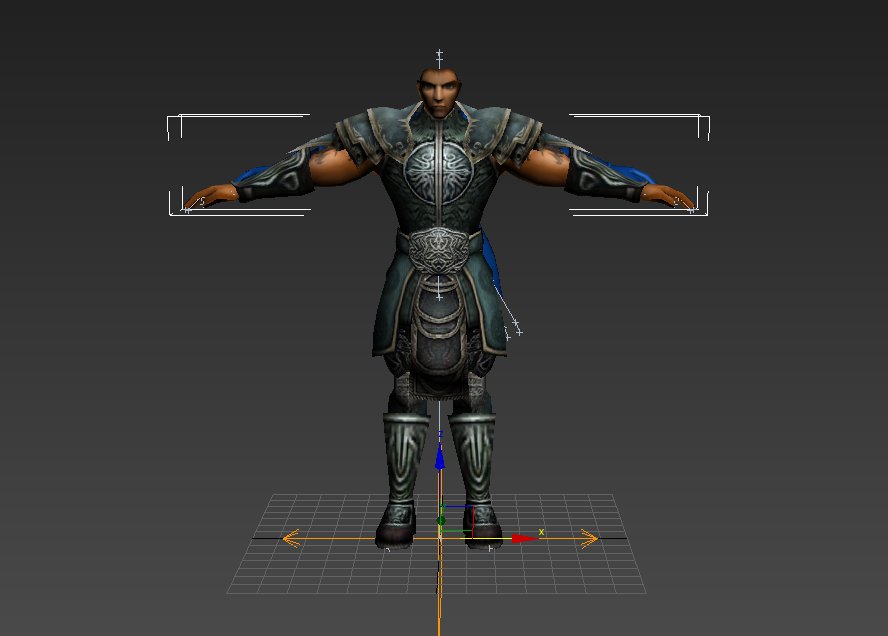Click the circular emblem on the chest armor
Viewport: 888px width, 636px height.
[x=439, y=172]
